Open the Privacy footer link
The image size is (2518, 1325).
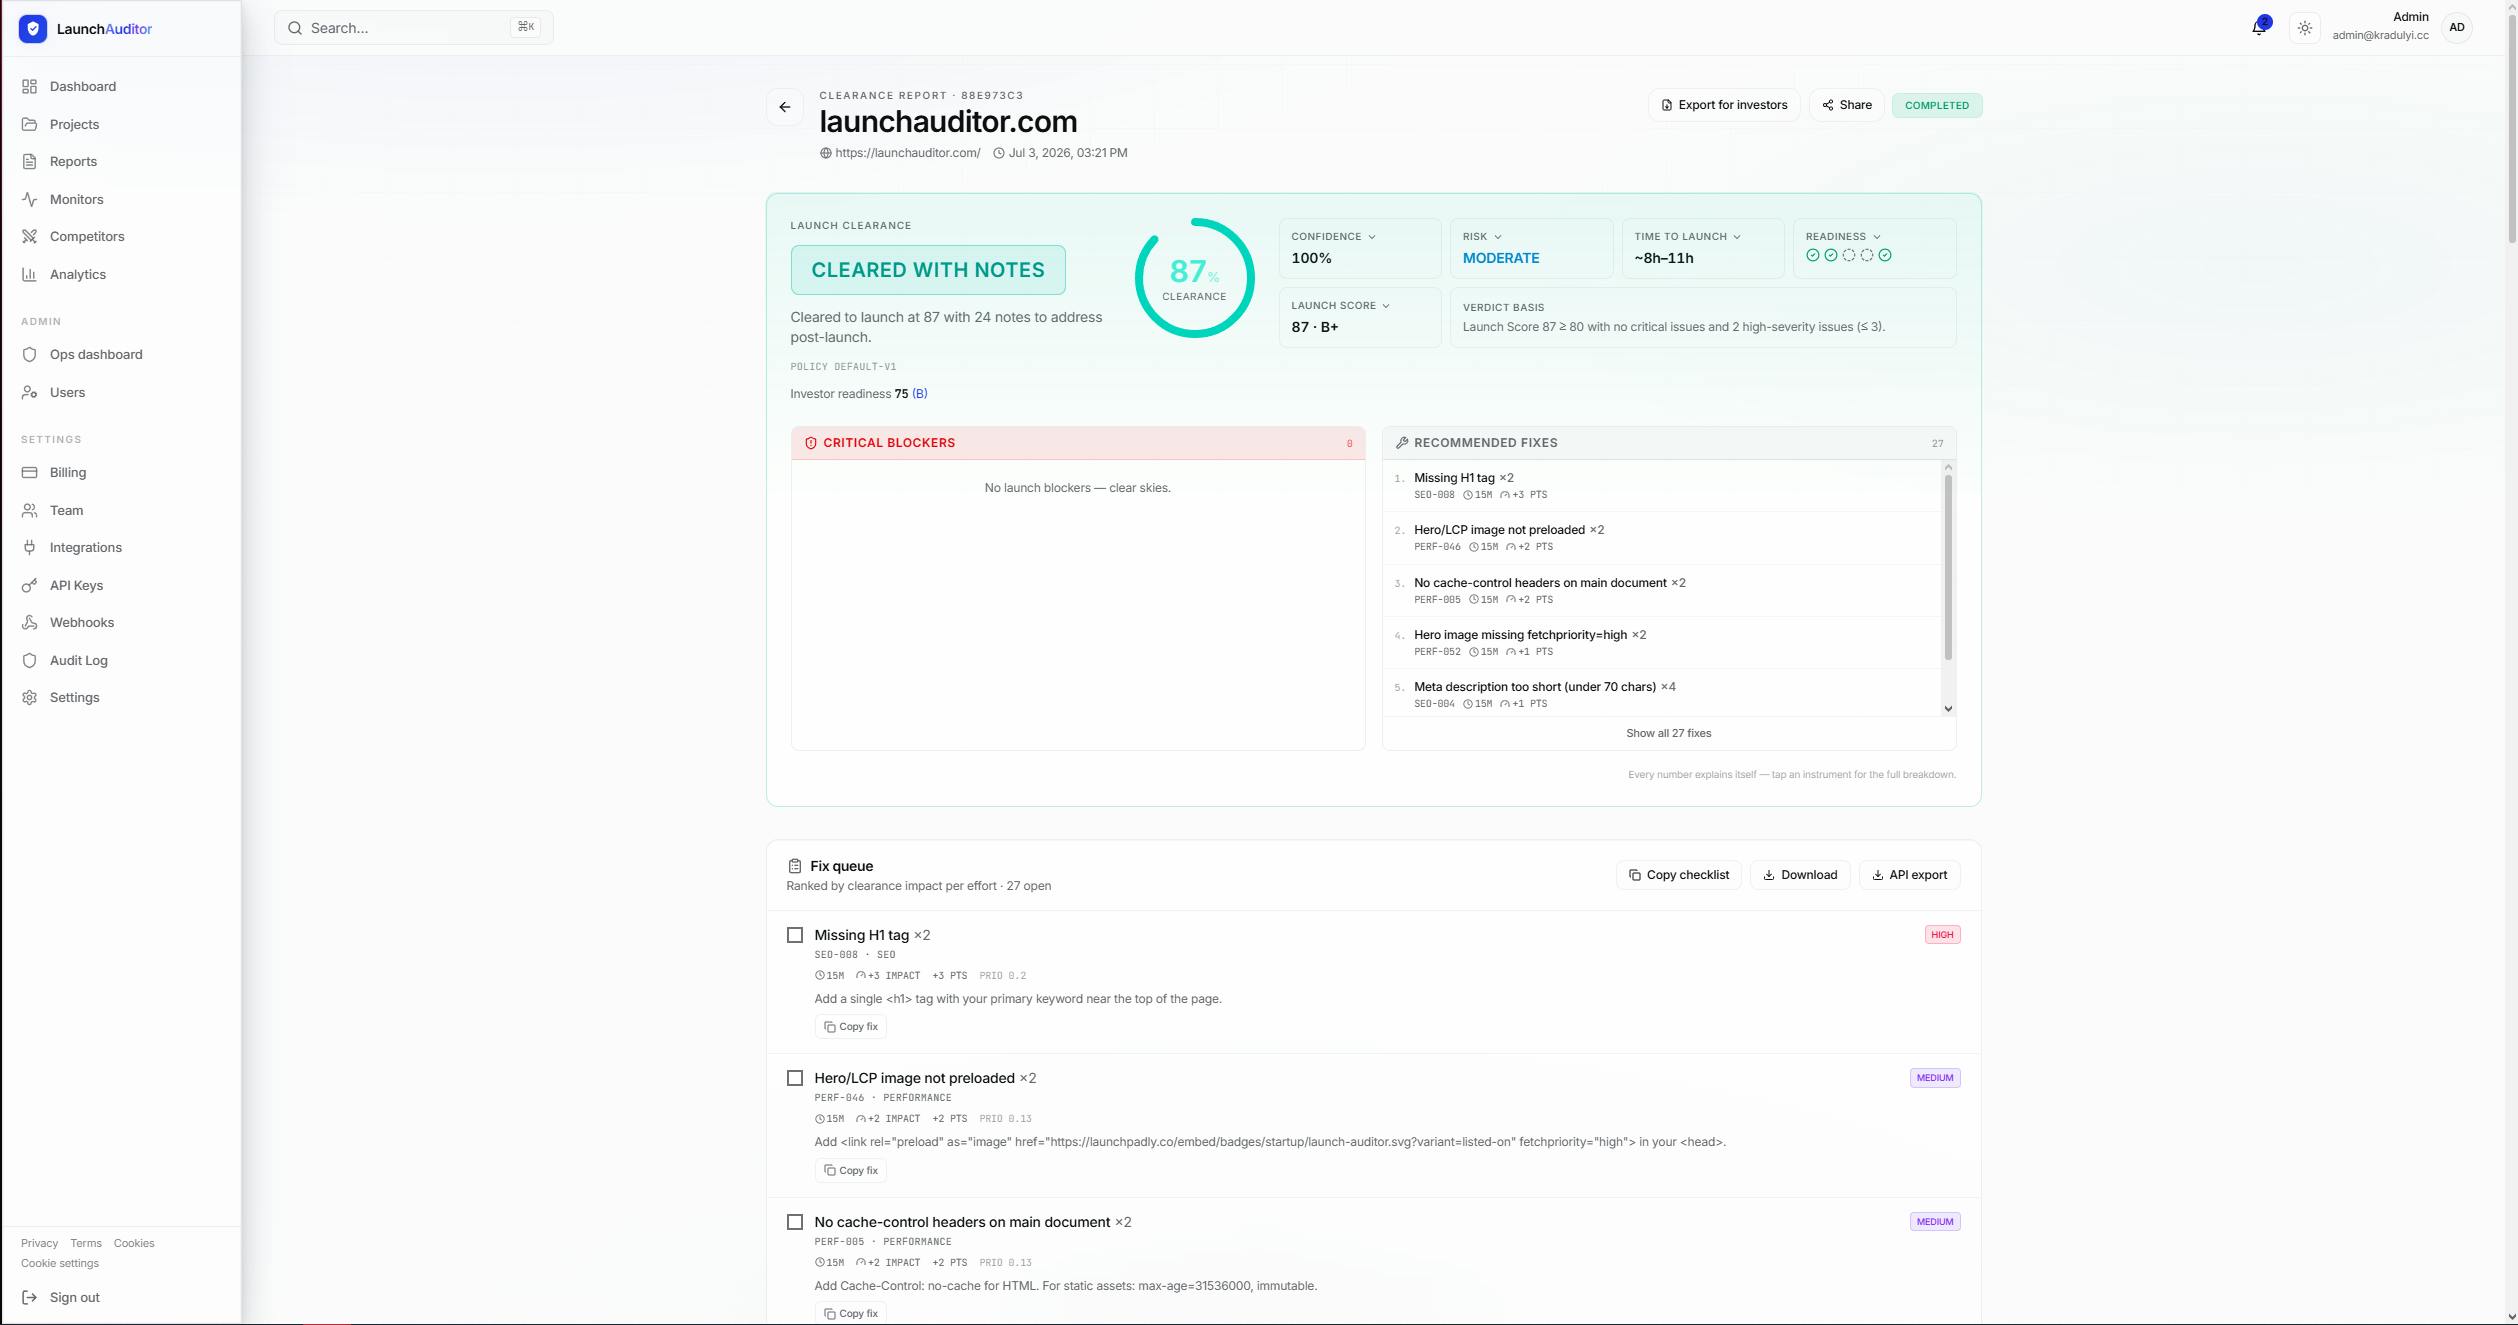[x=40, y=1244]
